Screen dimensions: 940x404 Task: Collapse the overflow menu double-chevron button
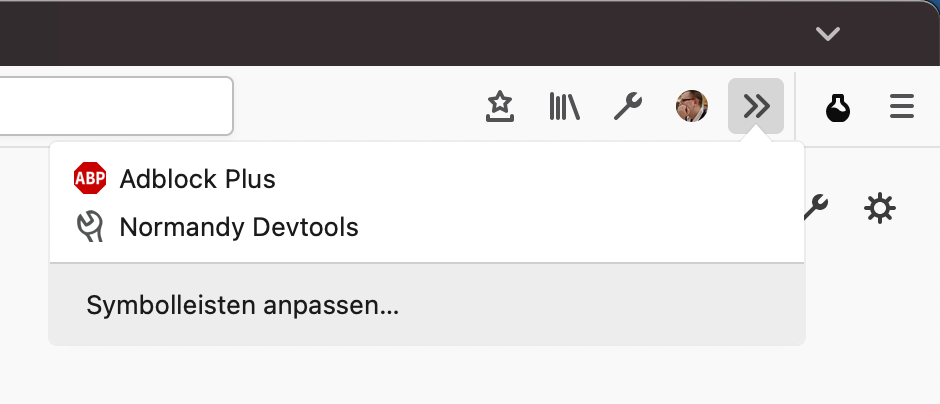coord(756,106)
